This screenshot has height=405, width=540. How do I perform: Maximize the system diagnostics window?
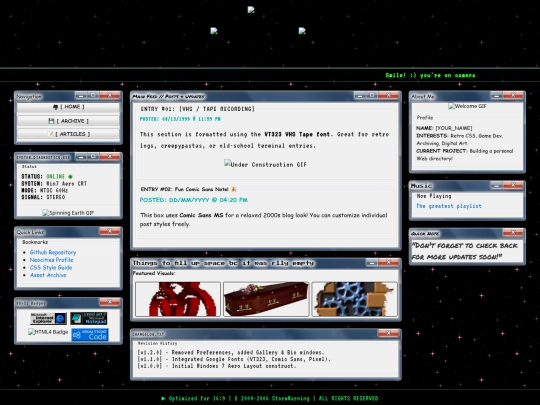click(x=93, y=157)
